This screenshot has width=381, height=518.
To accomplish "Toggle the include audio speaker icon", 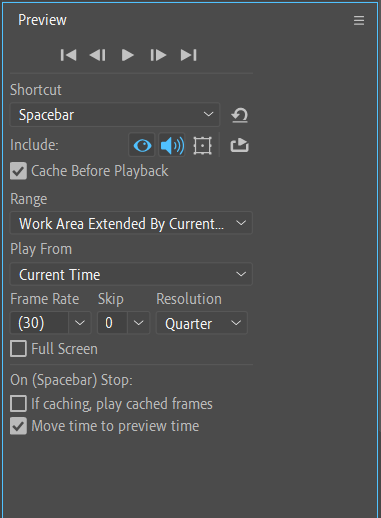I will pos(172,145).
